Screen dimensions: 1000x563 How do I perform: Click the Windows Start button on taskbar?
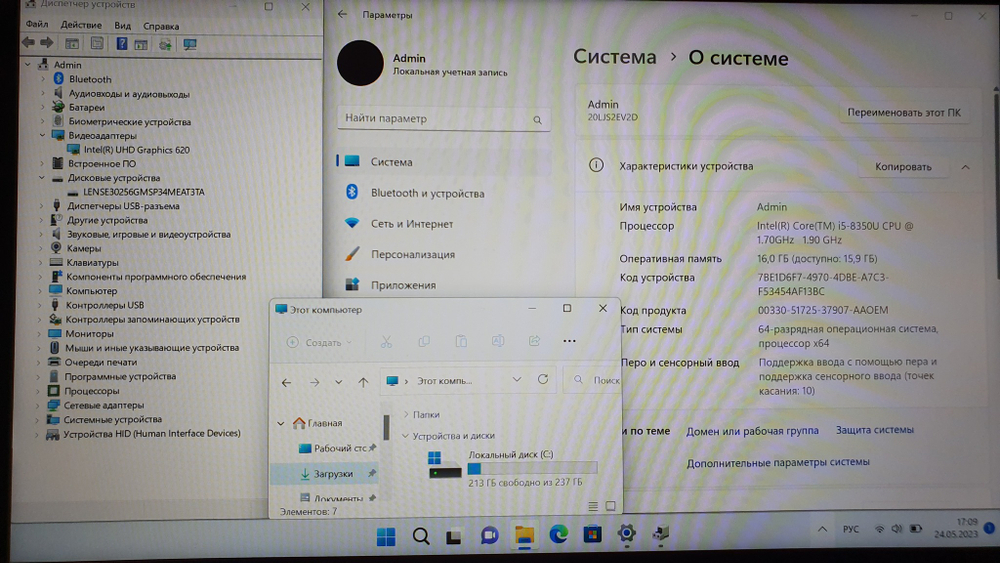[x=386, y=536]
